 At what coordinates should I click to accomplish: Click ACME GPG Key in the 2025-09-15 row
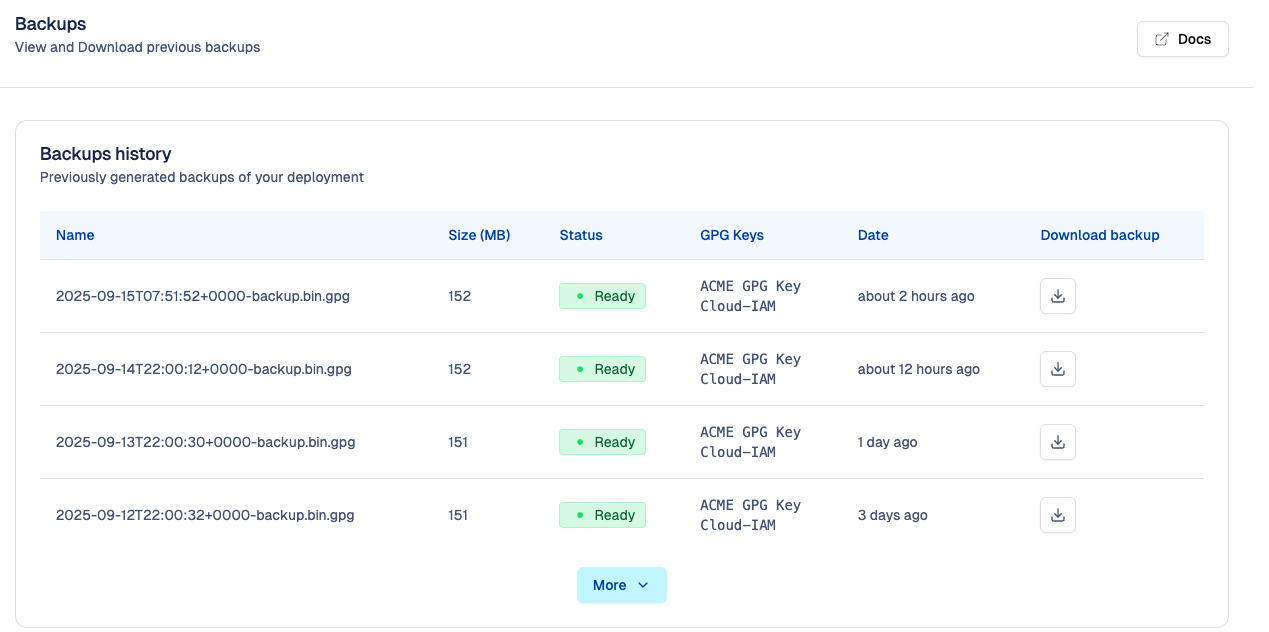pos(750,286)
